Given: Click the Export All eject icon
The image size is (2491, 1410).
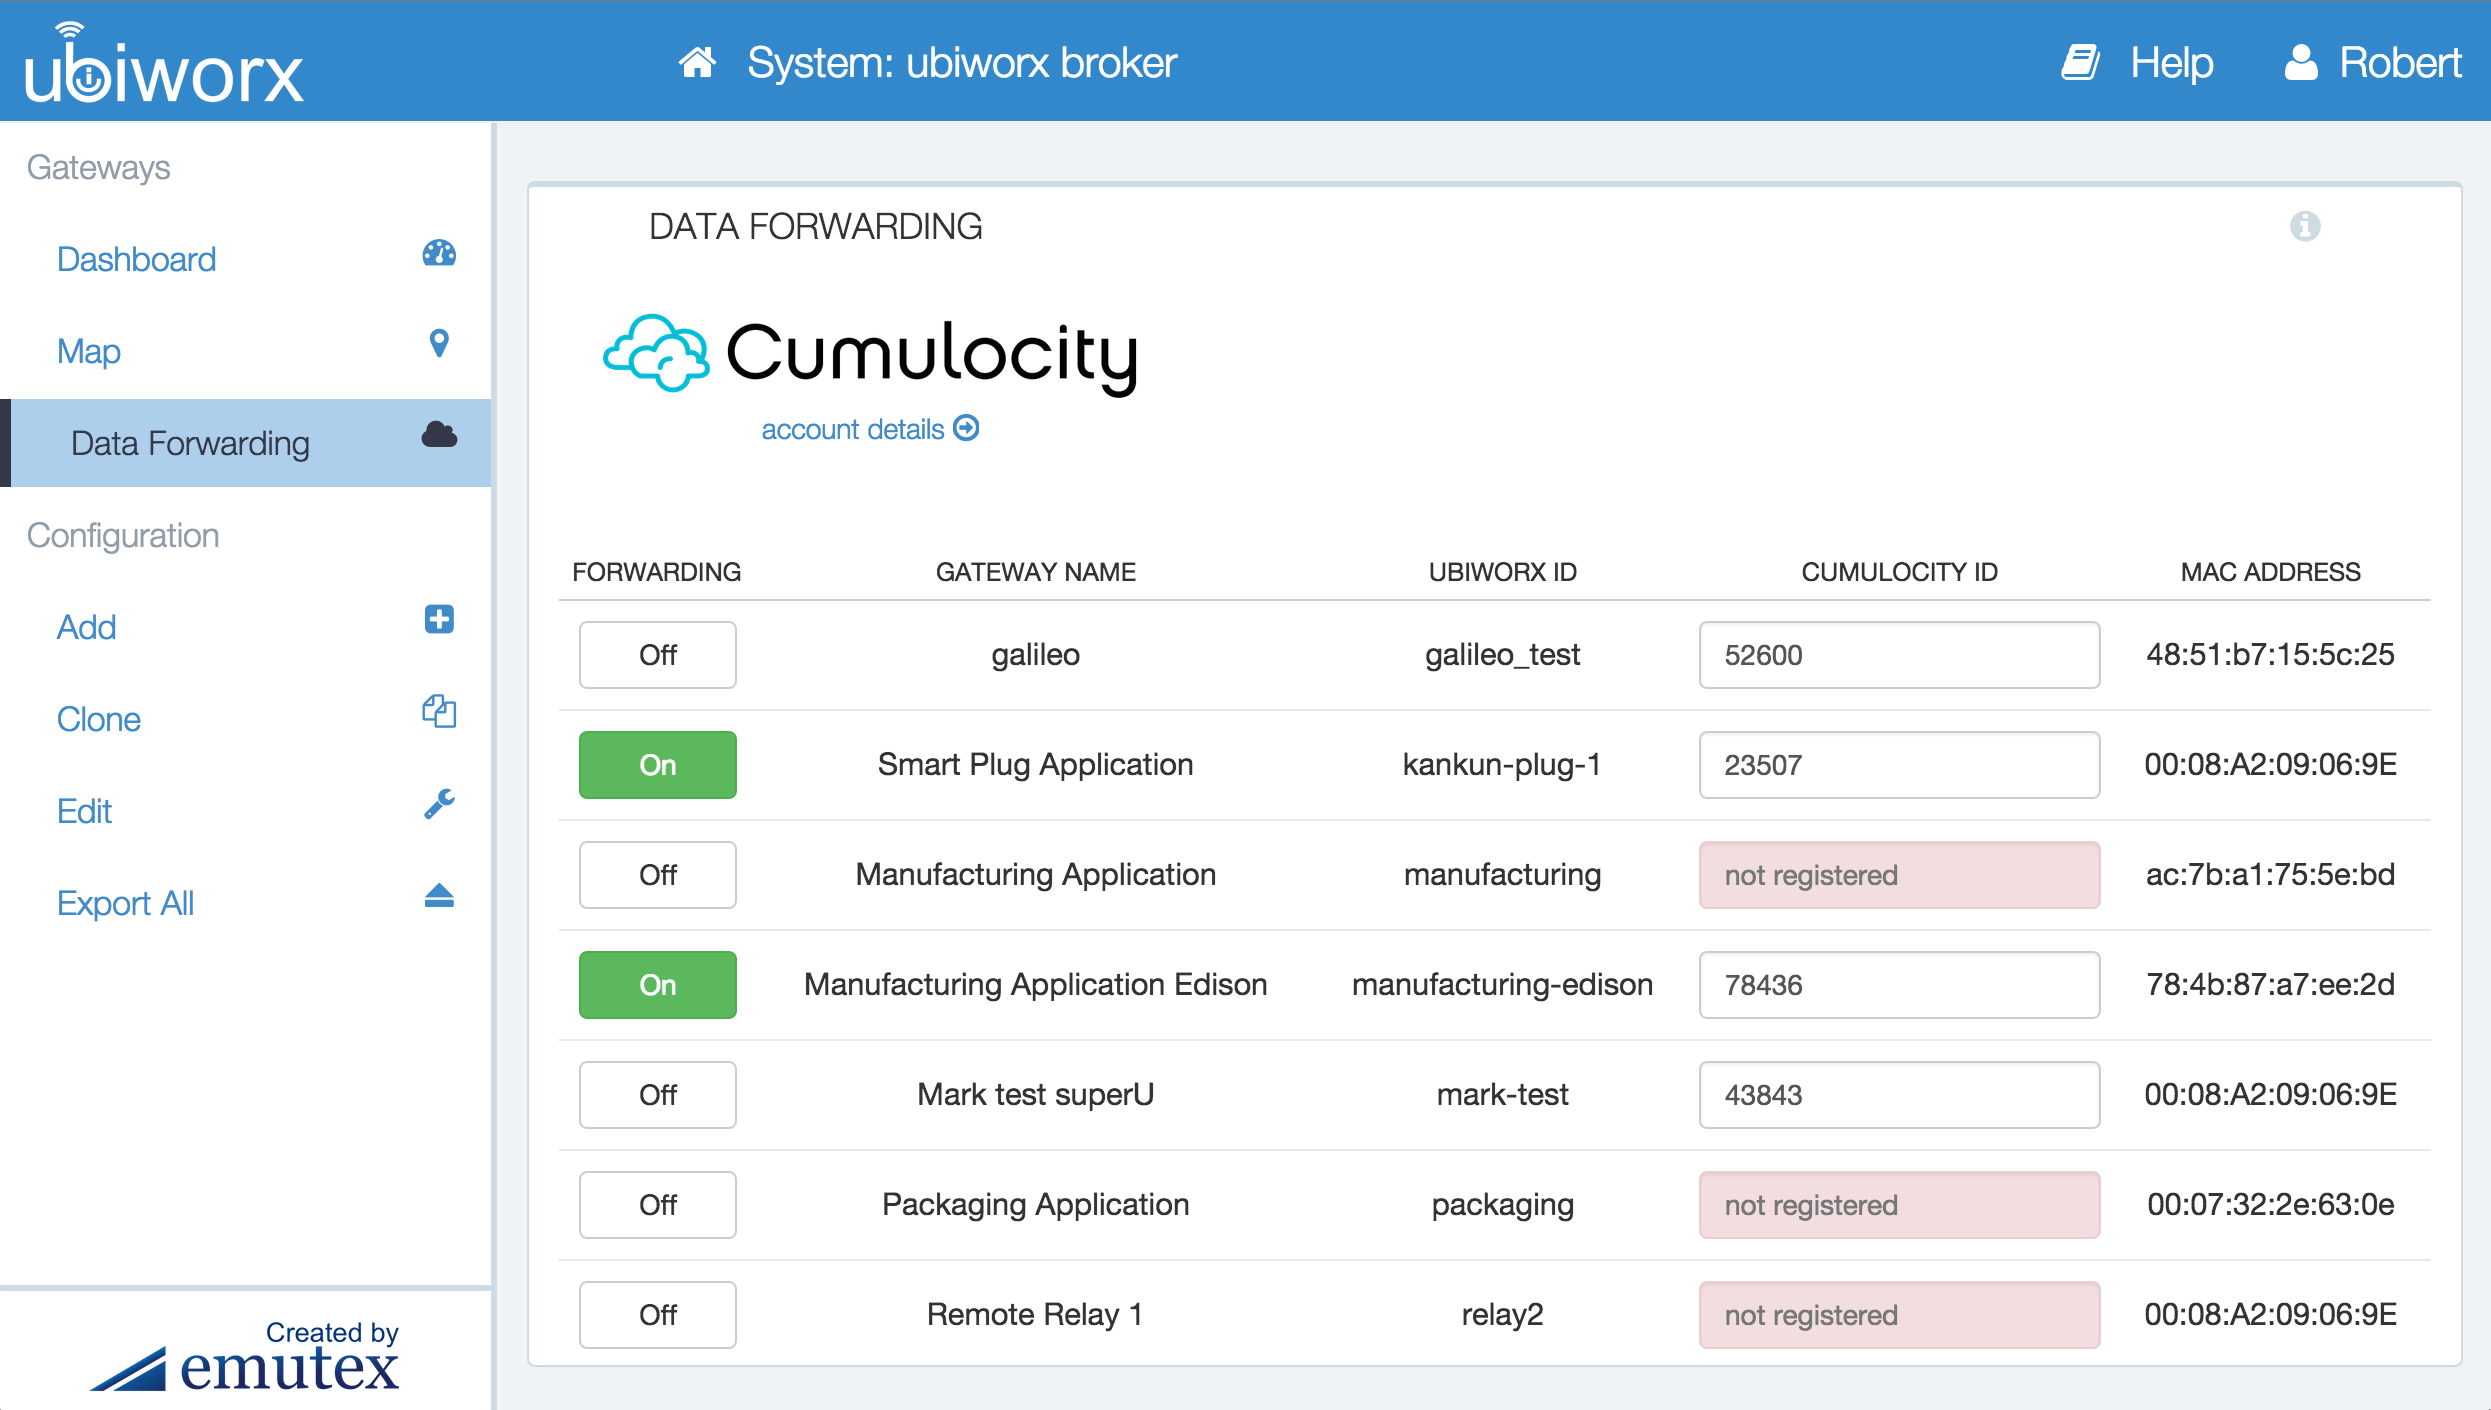Looking at the screenshot, I should 439,895.
